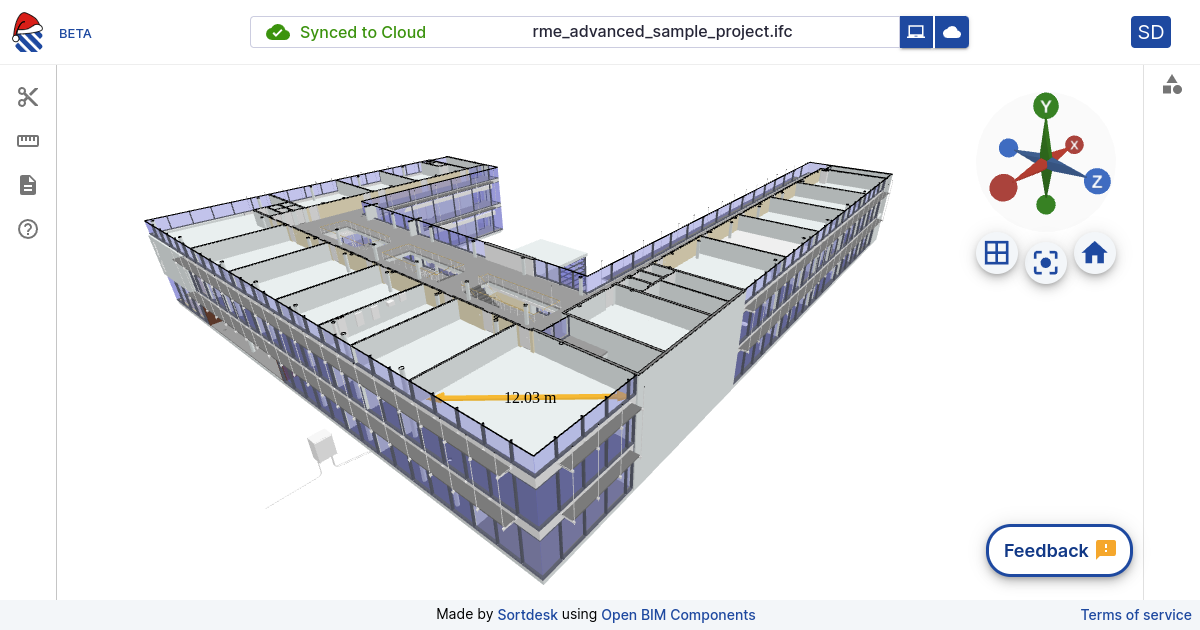Open the help question mark icon

(28, 229)
